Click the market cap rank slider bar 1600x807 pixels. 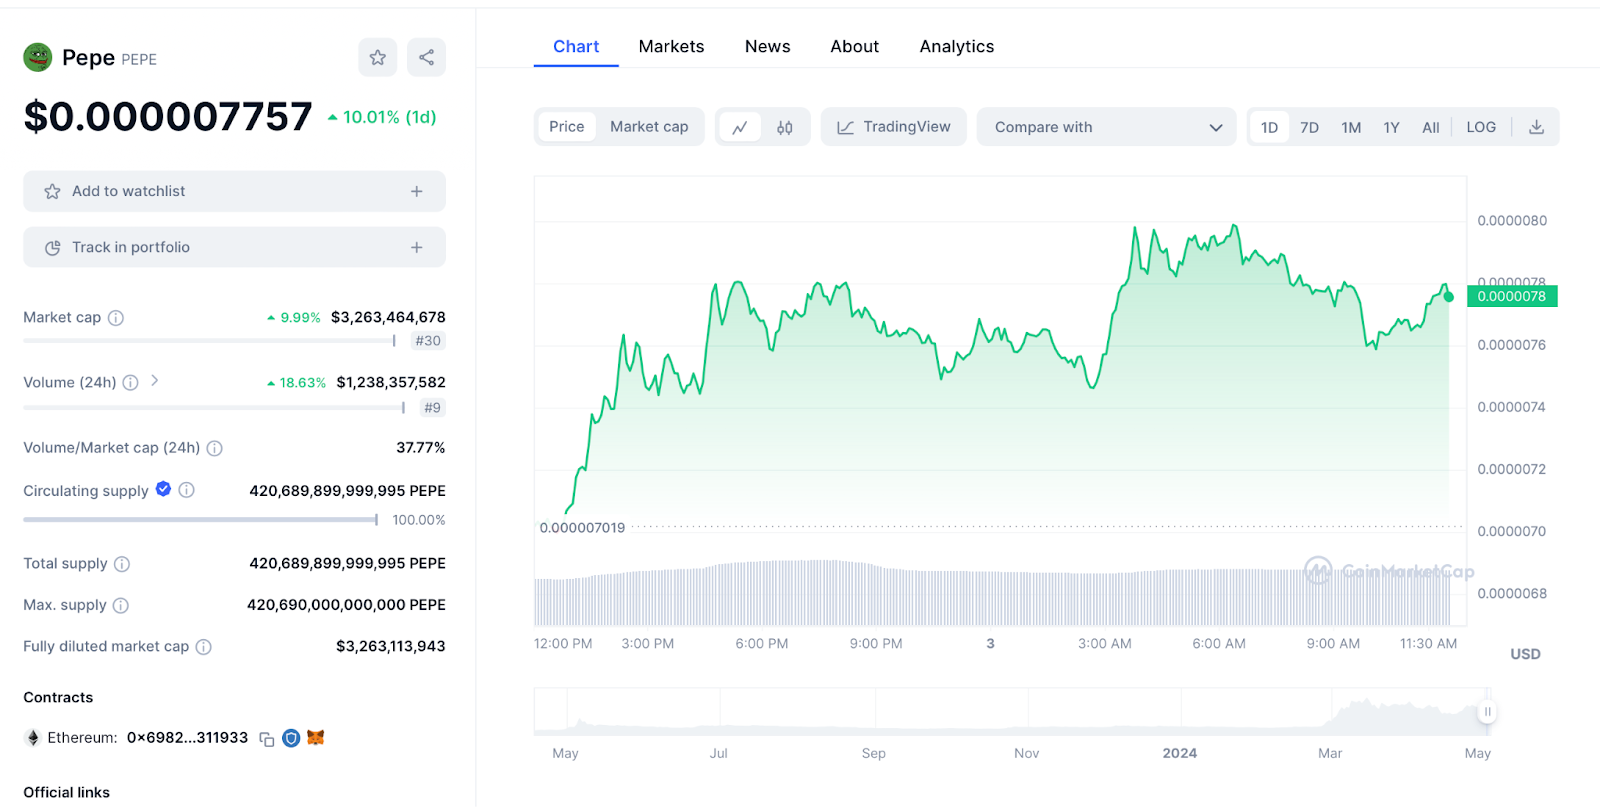[210, 341]
